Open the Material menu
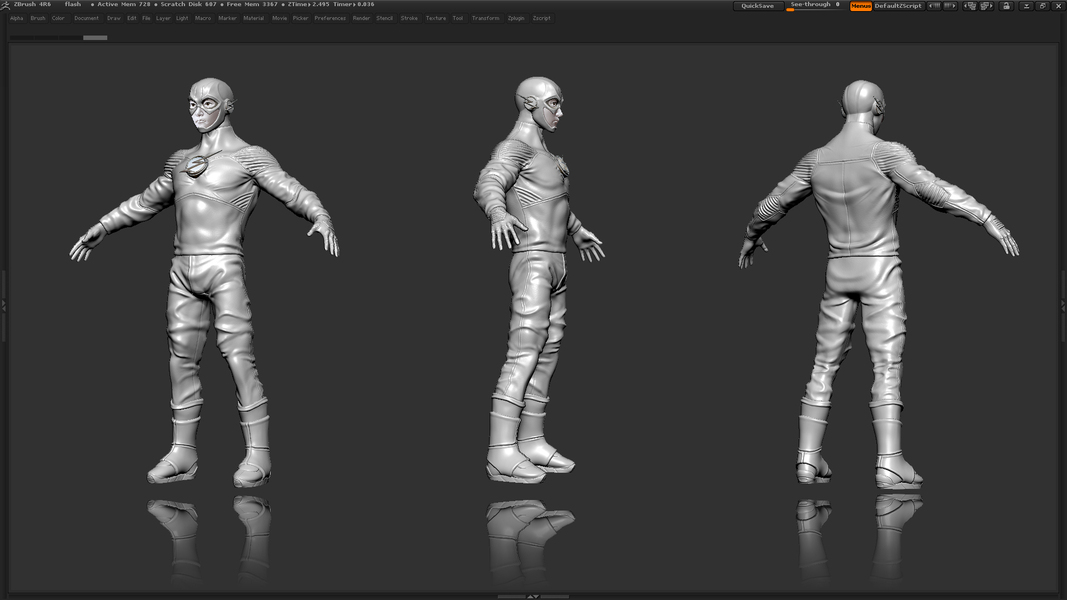Screen dimensions: 1067x600 254,18
